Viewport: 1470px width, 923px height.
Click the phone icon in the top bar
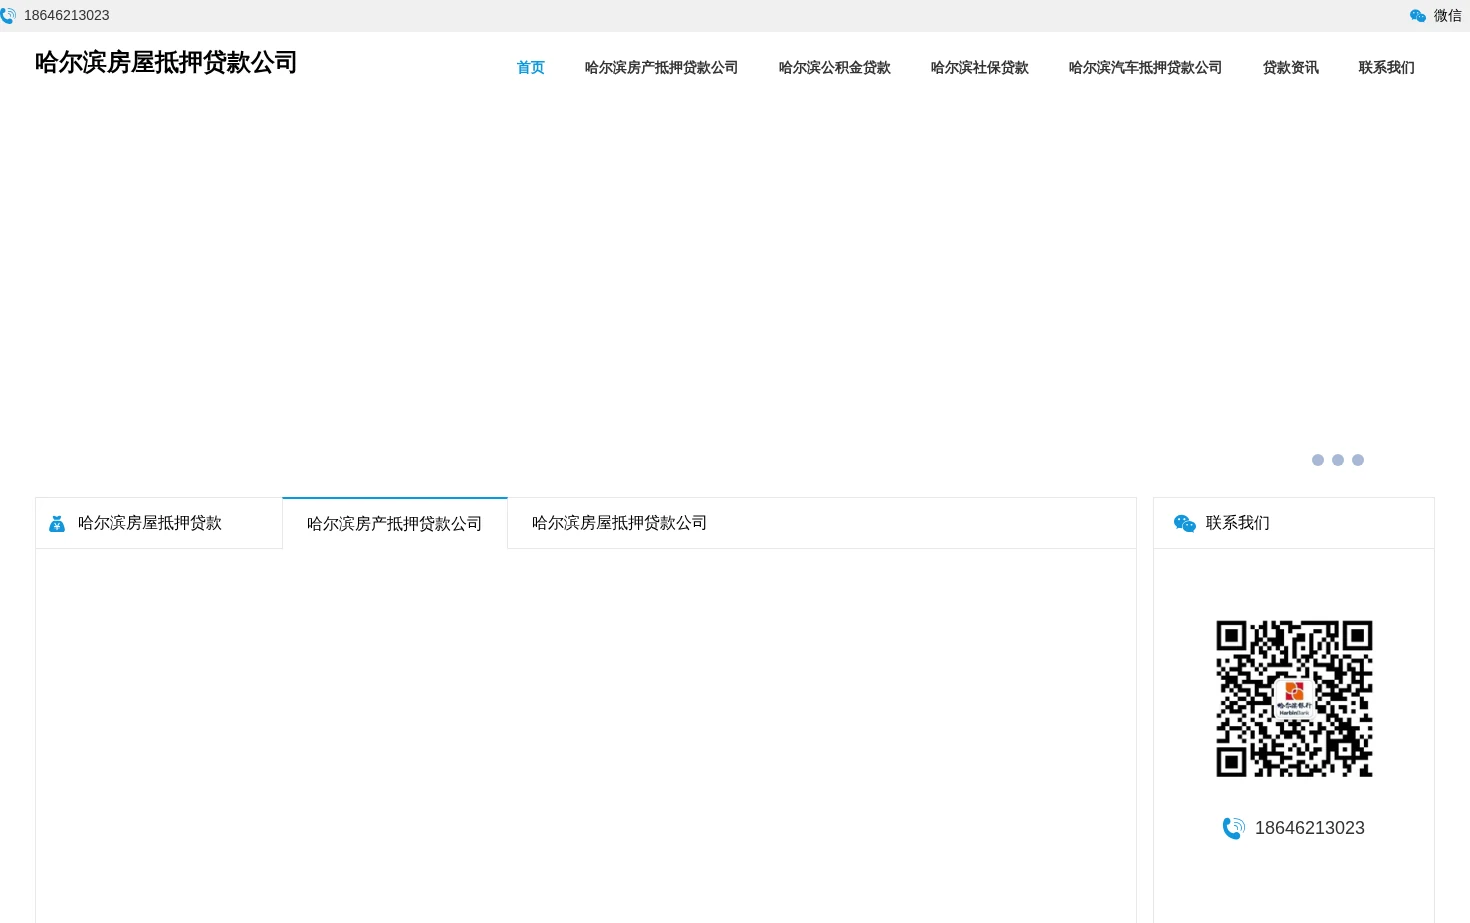point(8,16)
